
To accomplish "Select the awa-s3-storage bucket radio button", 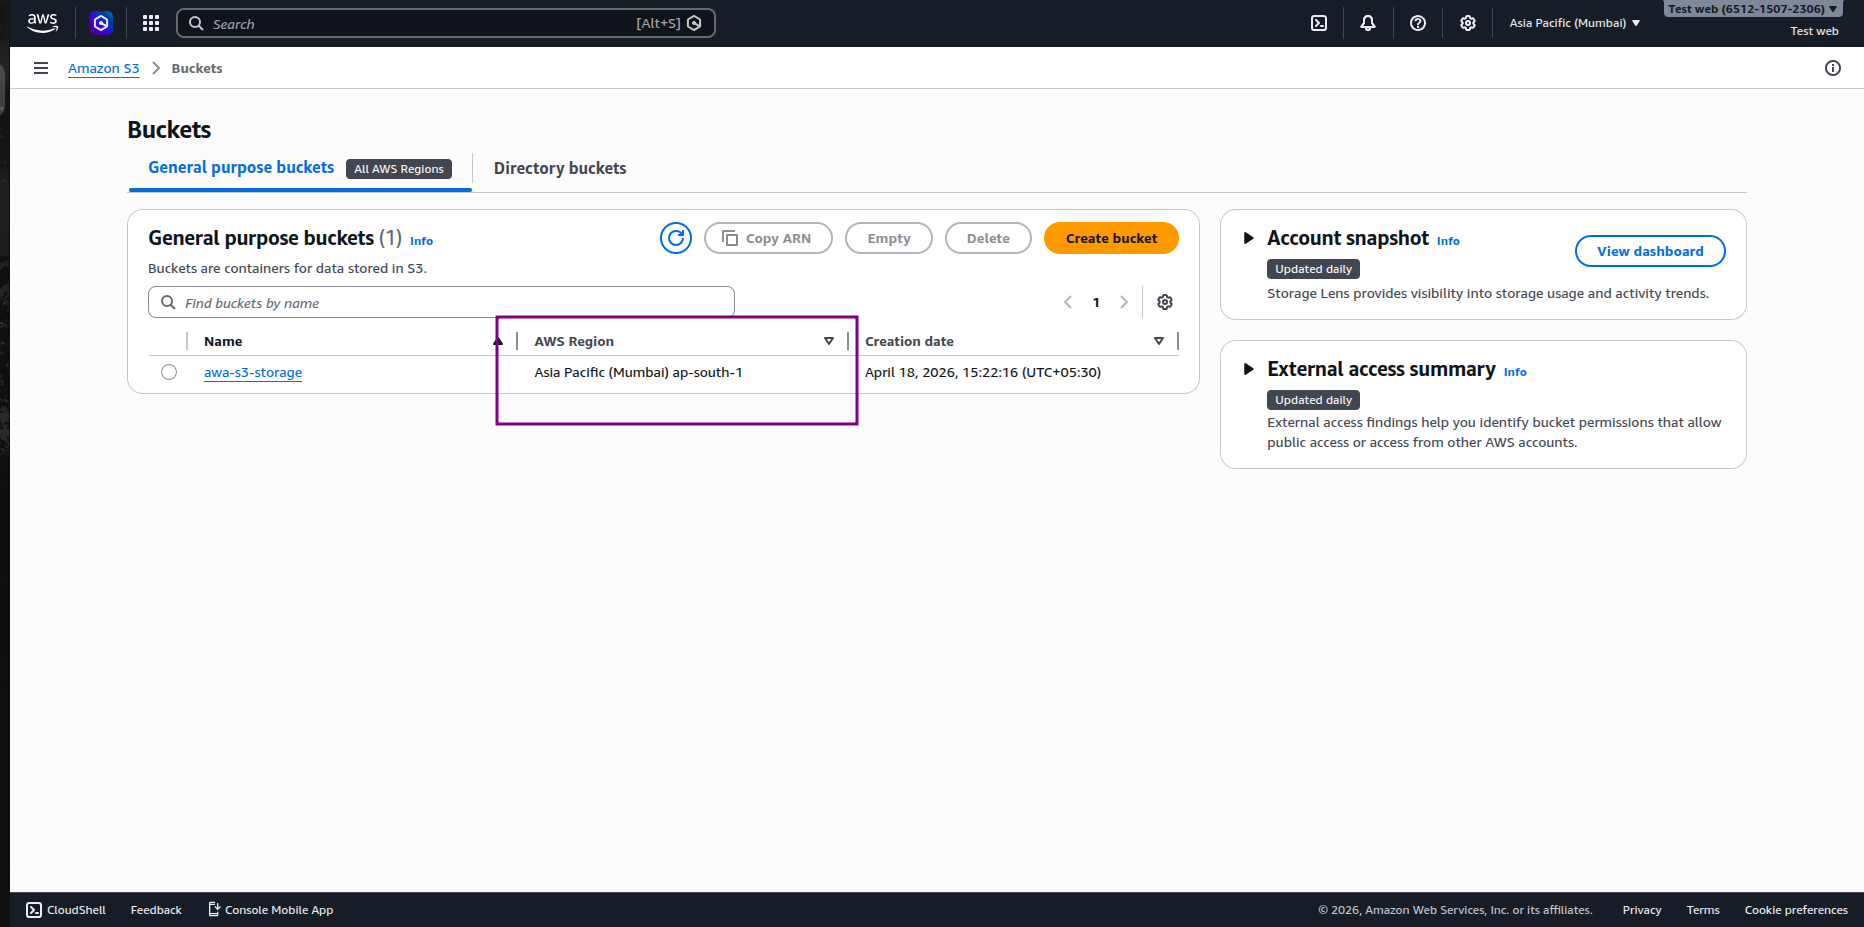I will (x=169, y=372).
